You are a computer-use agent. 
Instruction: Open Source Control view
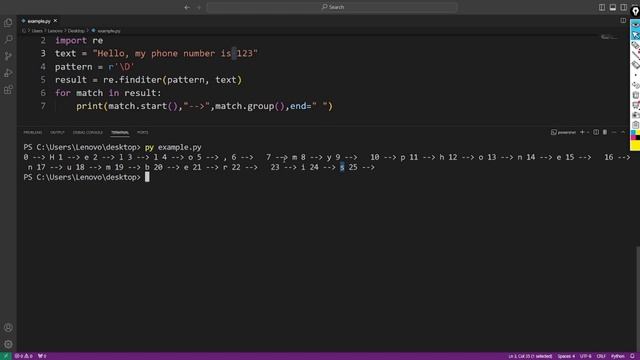pyautogui.click(x=8, y=56)
